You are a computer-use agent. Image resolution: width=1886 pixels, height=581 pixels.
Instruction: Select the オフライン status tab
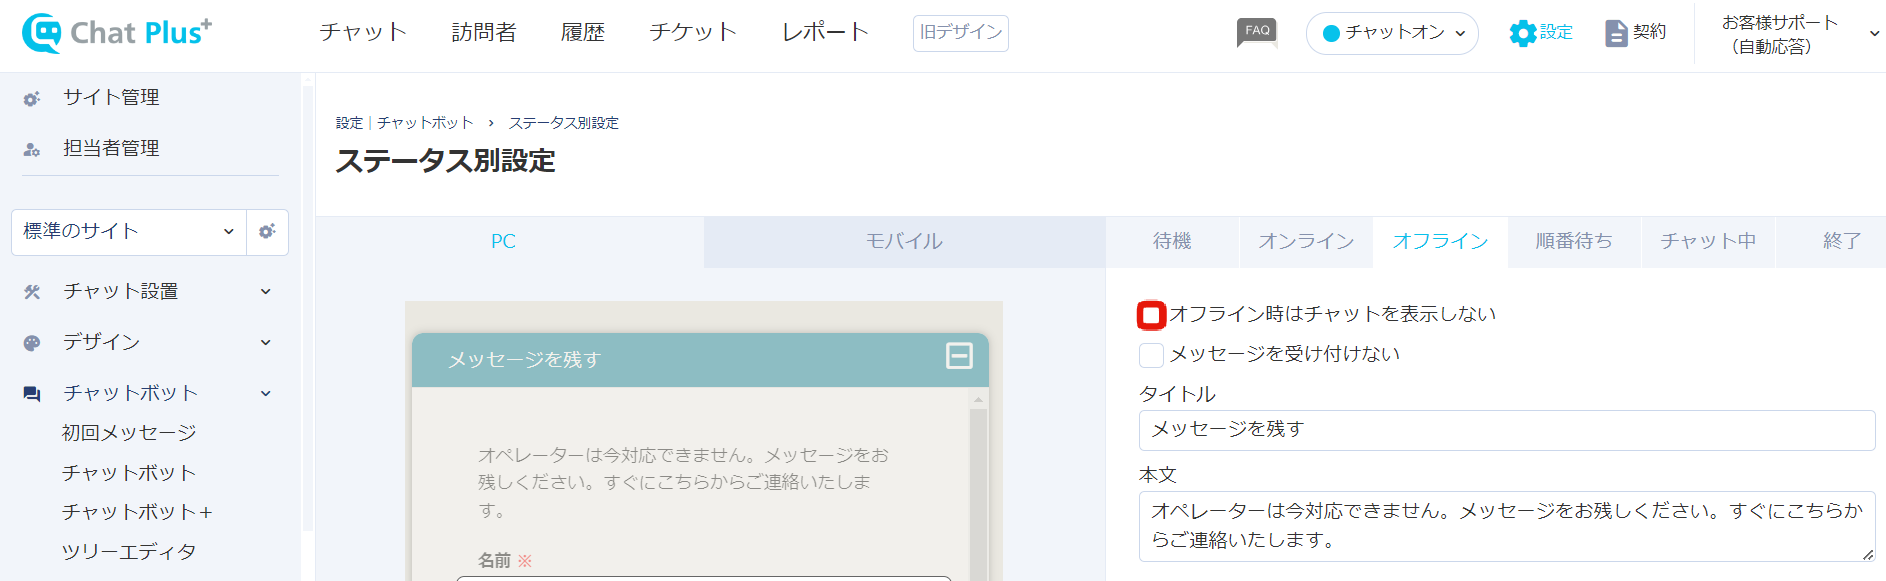click(1440, 242)
